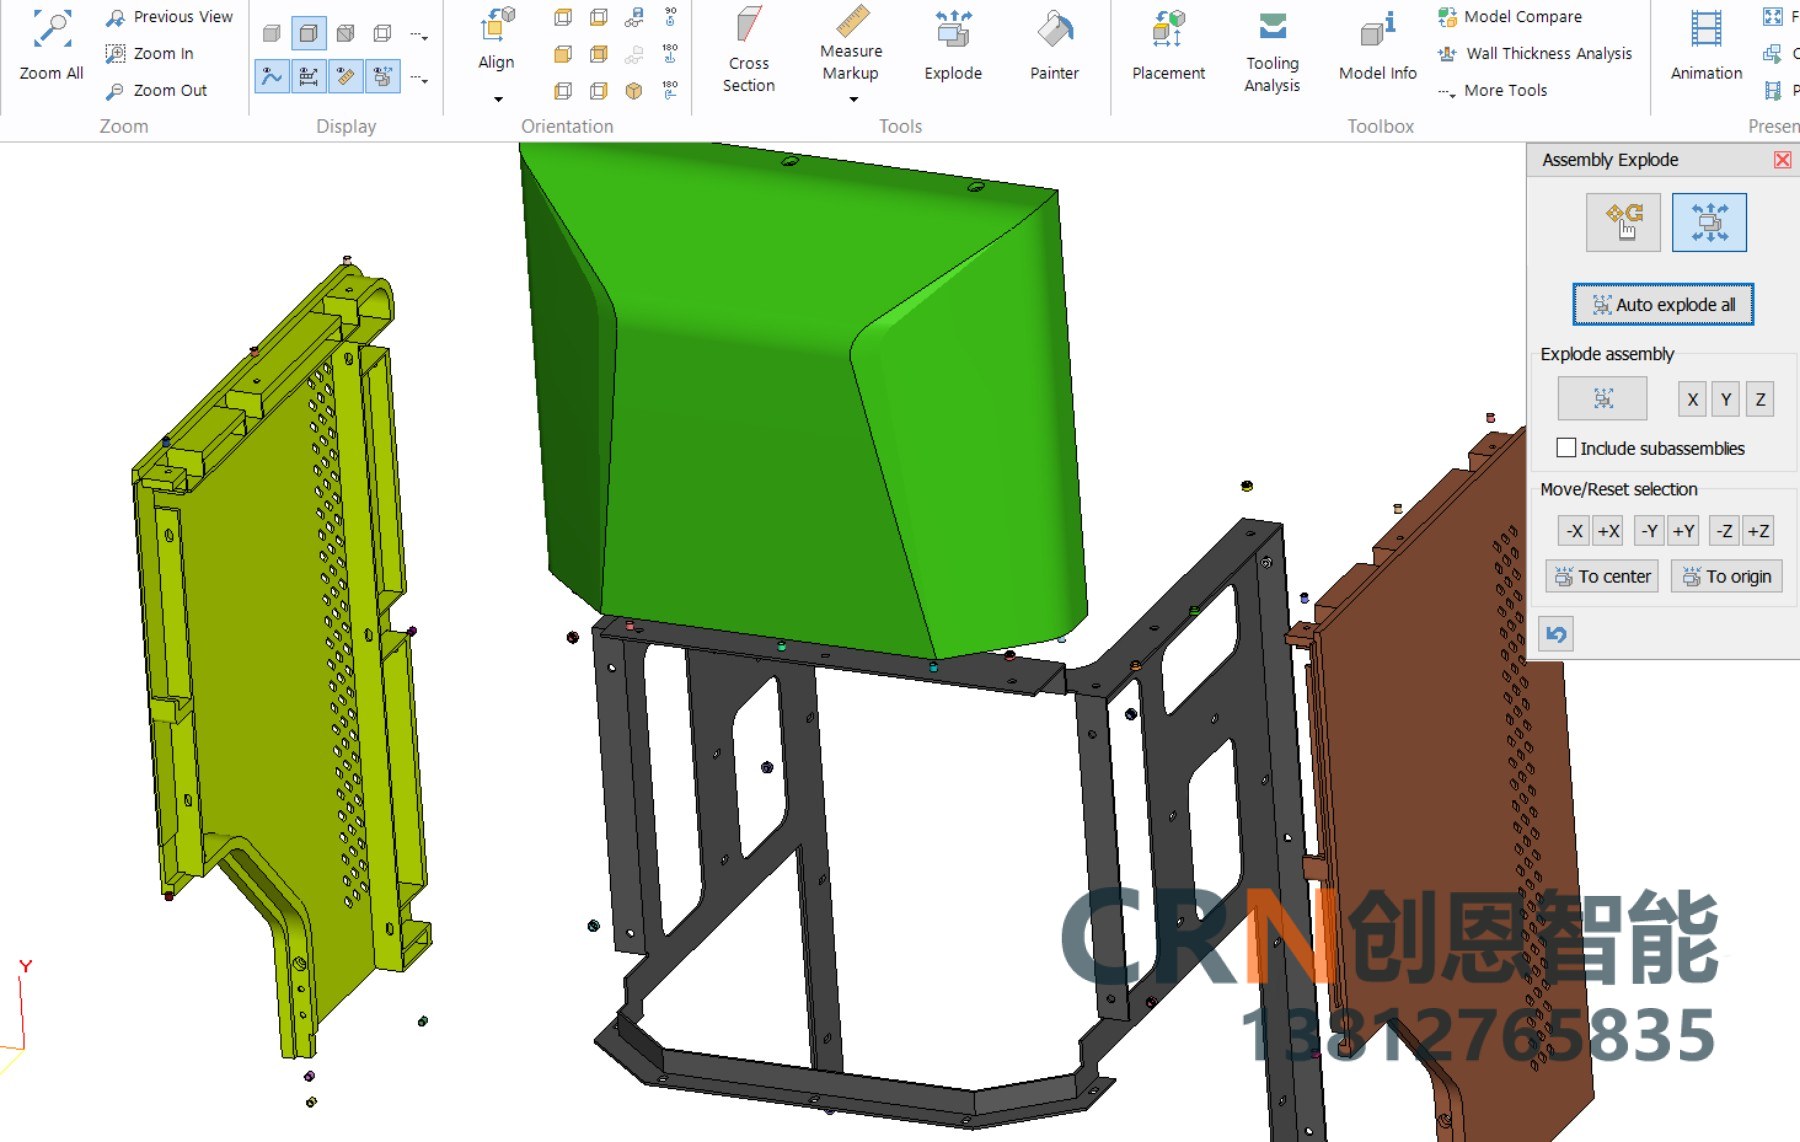1800x1142 pixels.
Task: Expand More Tools in Toolbox
Action: pyautogui.click(x=1492, y=90)
